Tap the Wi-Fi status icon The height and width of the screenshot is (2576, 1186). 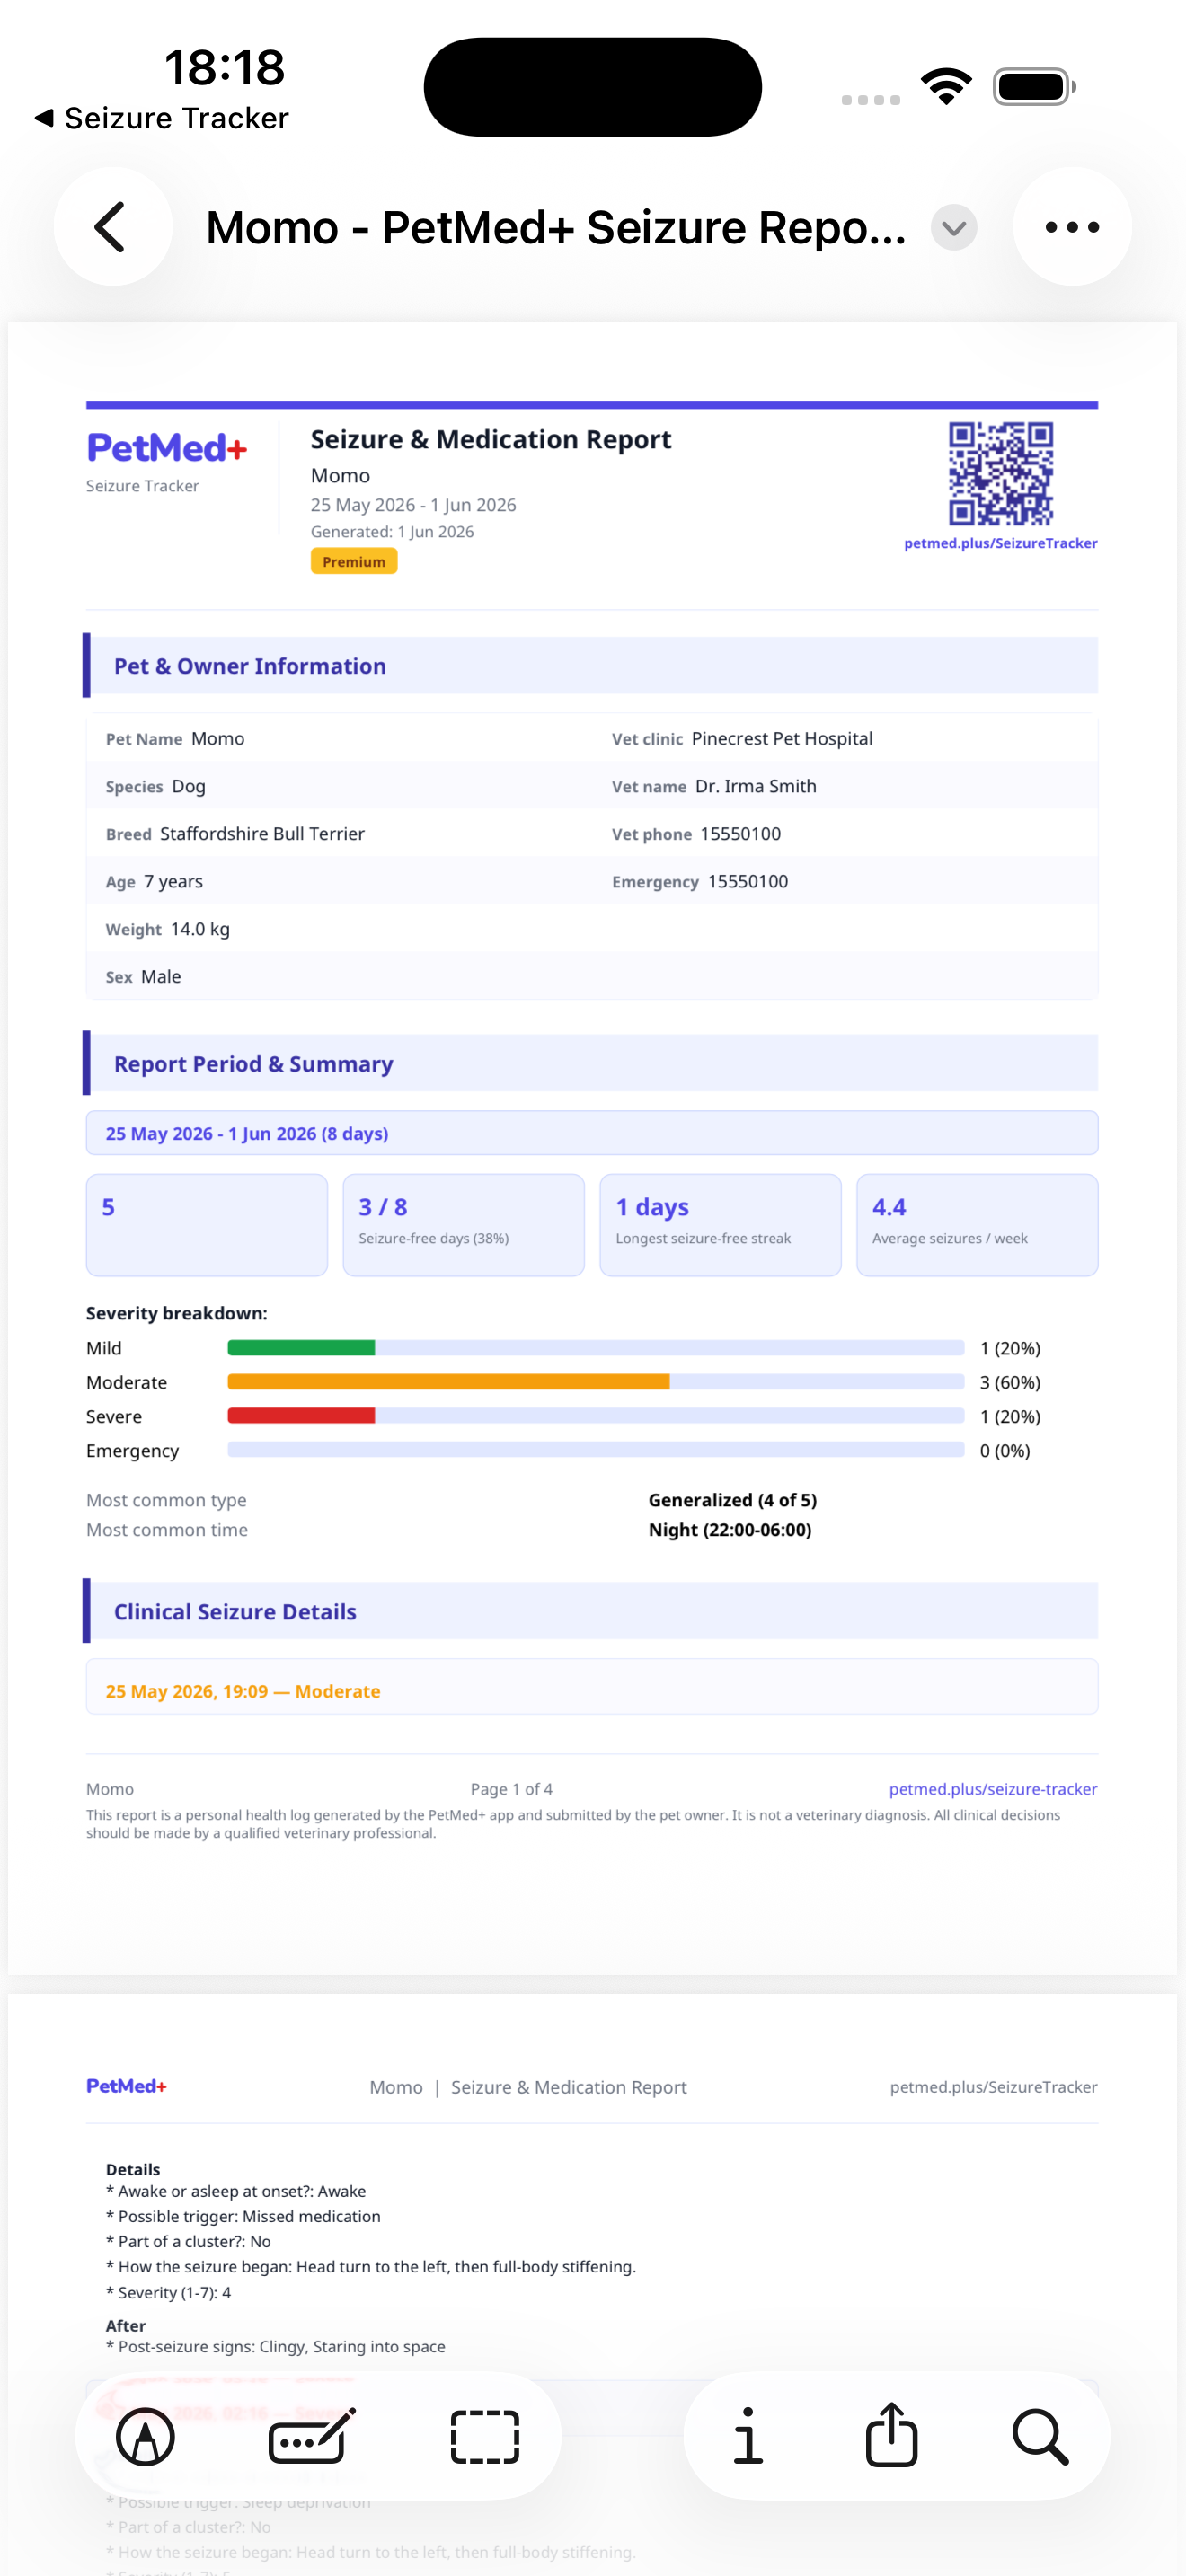coord(946,86)
